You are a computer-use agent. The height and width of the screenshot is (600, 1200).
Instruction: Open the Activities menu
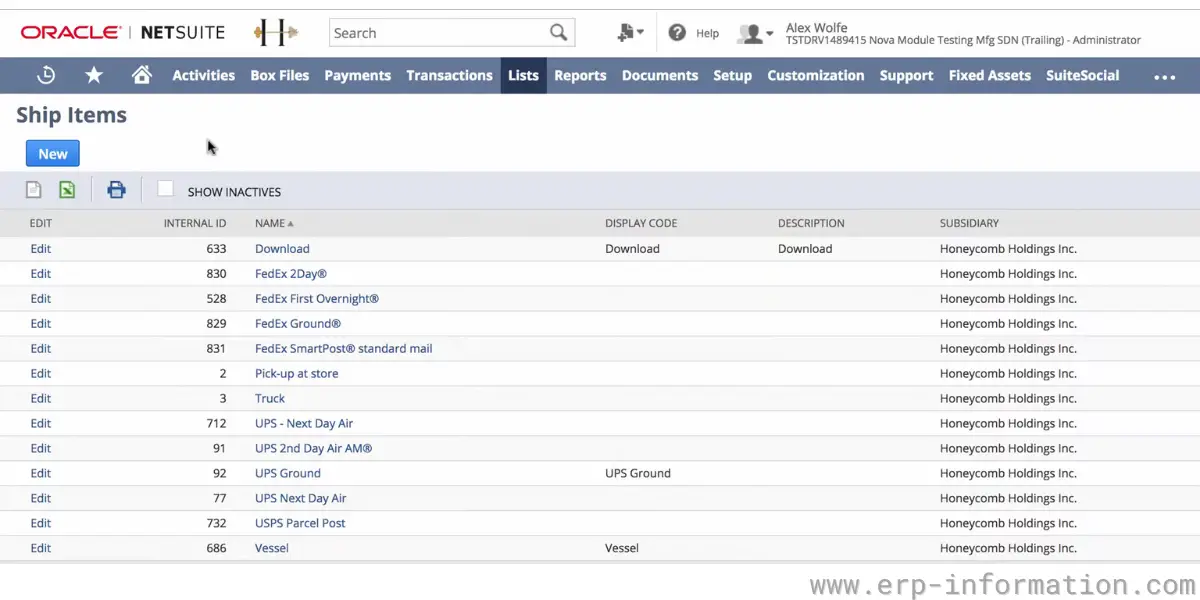[203, 75]
